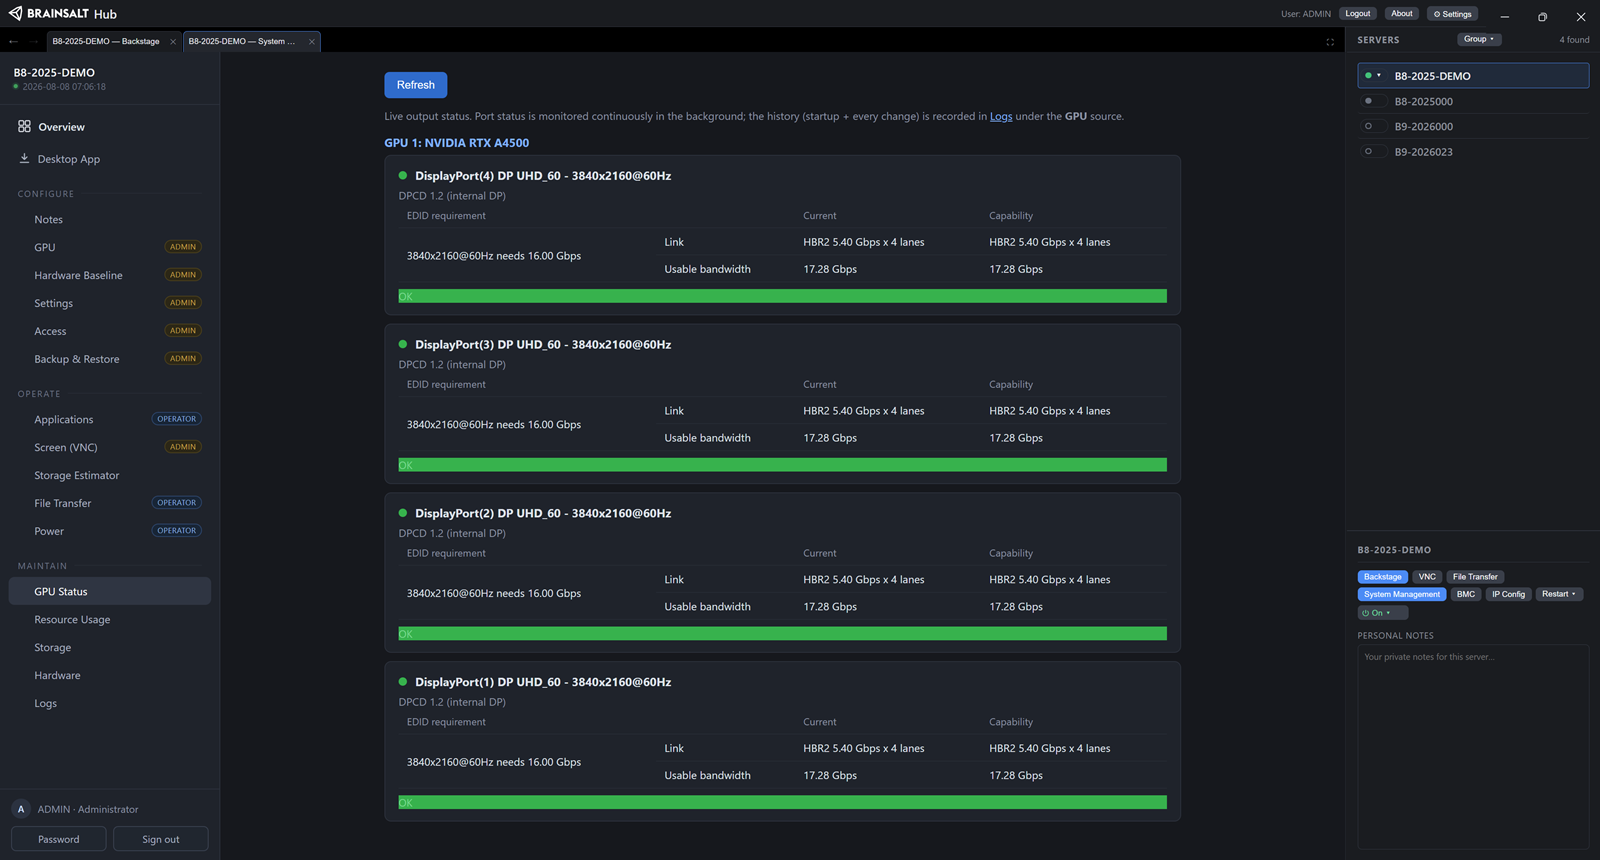1600x860 pixels.
Task: Open Screen (VNC) page
Action: coord(110,447)
